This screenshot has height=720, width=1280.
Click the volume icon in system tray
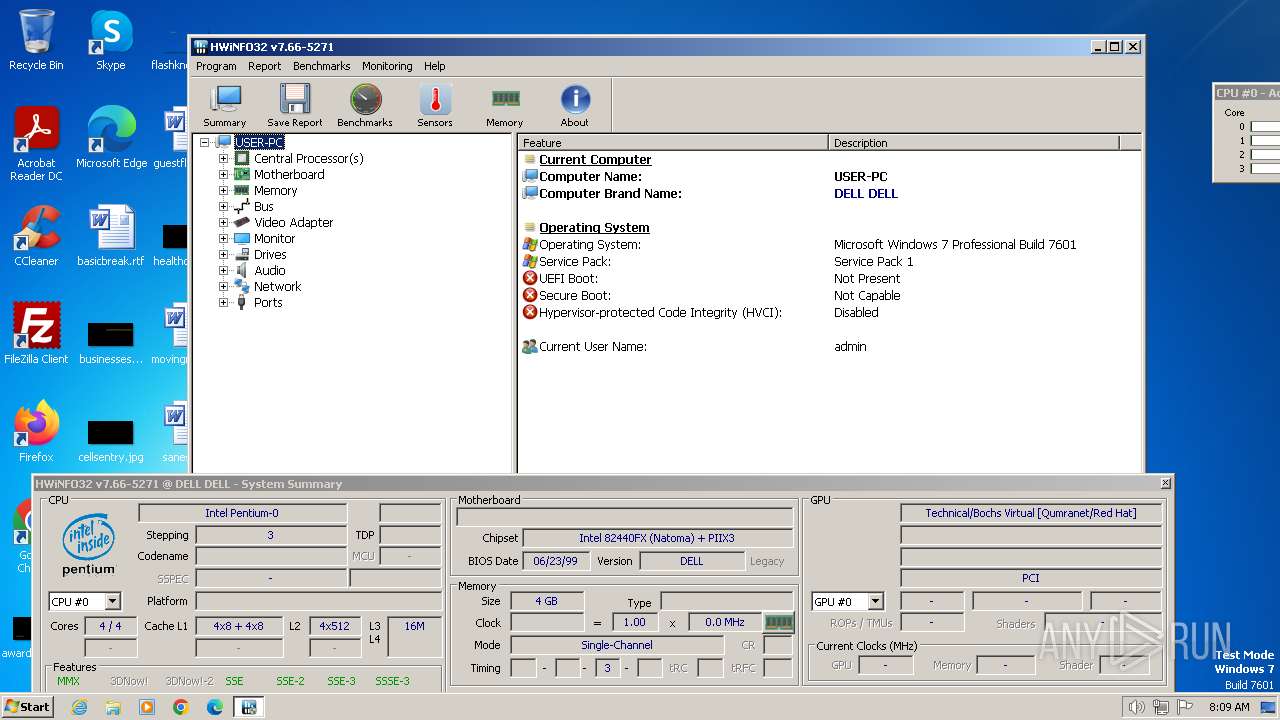point(1137,707)
